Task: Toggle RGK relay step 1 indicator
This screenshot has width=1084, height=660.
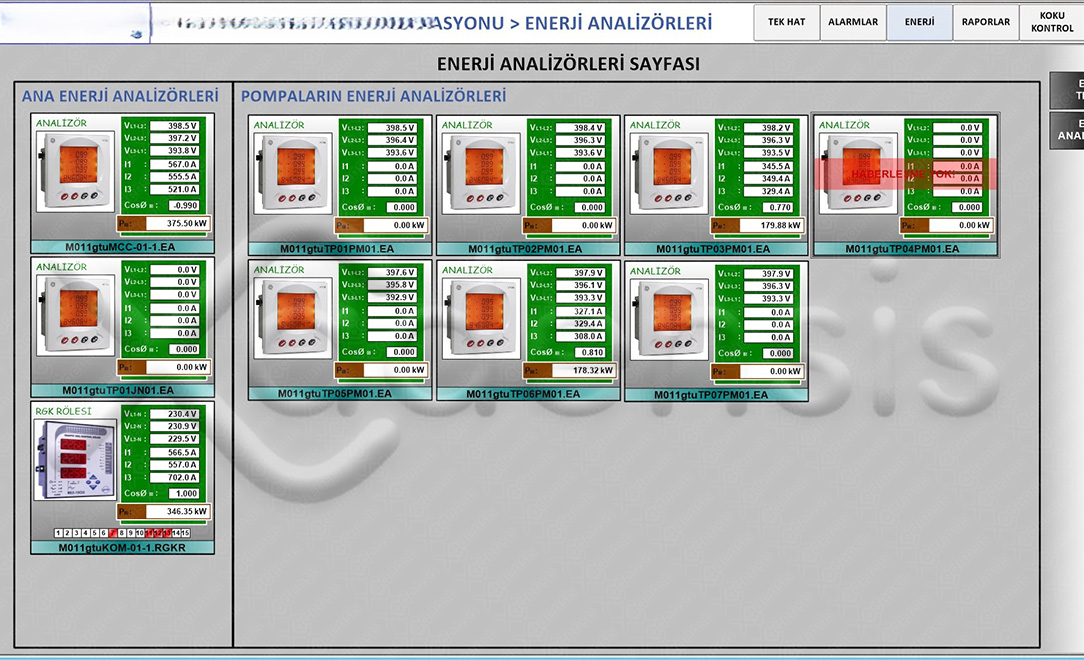Action: tap(59, 534)
